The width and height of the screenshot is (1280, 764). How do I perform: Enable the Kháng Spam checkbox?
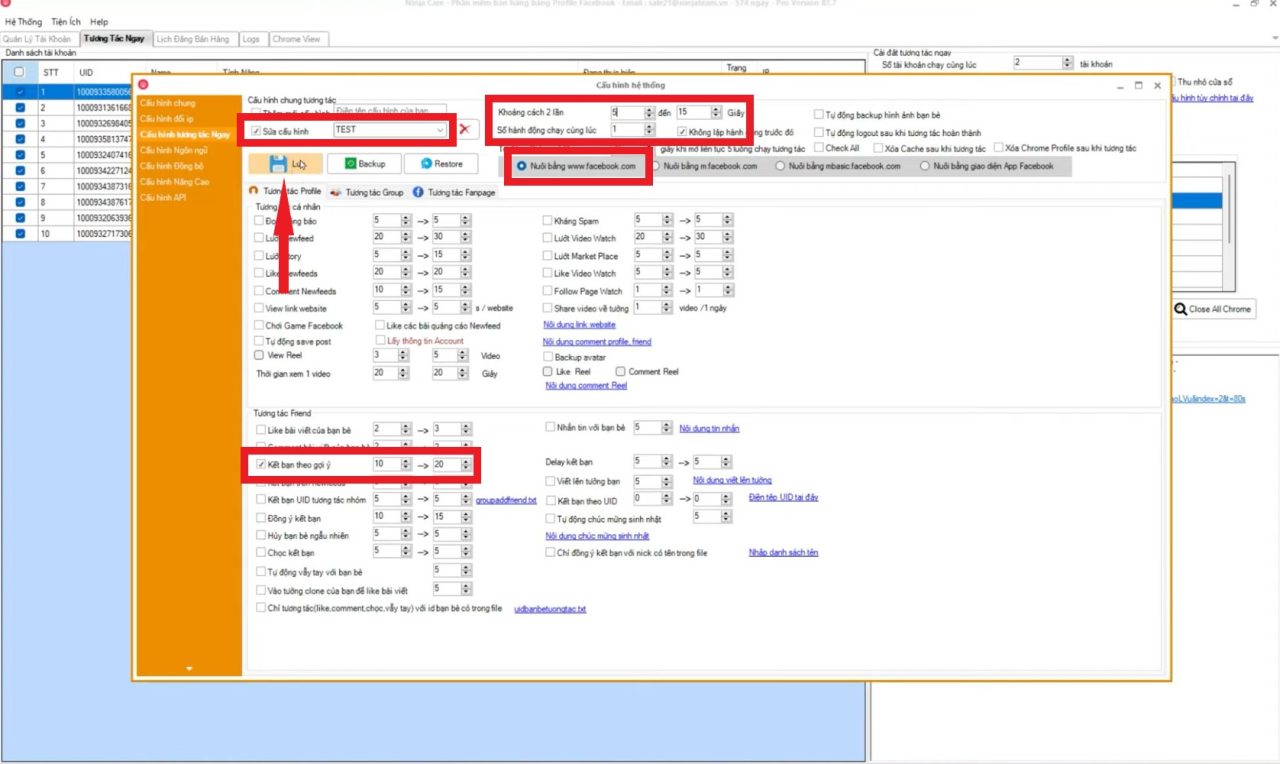click(x=547, y=220)
